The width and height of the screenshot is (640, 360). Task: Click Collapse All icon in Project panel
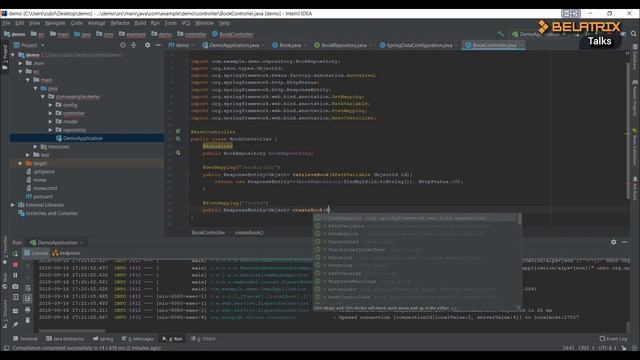coord(133,45)
